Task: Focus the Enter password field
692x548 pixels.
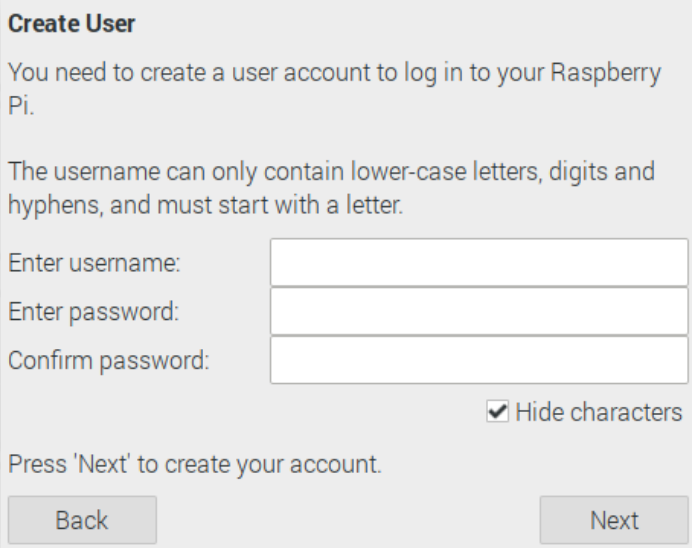Action: click(x=479, y=311)
